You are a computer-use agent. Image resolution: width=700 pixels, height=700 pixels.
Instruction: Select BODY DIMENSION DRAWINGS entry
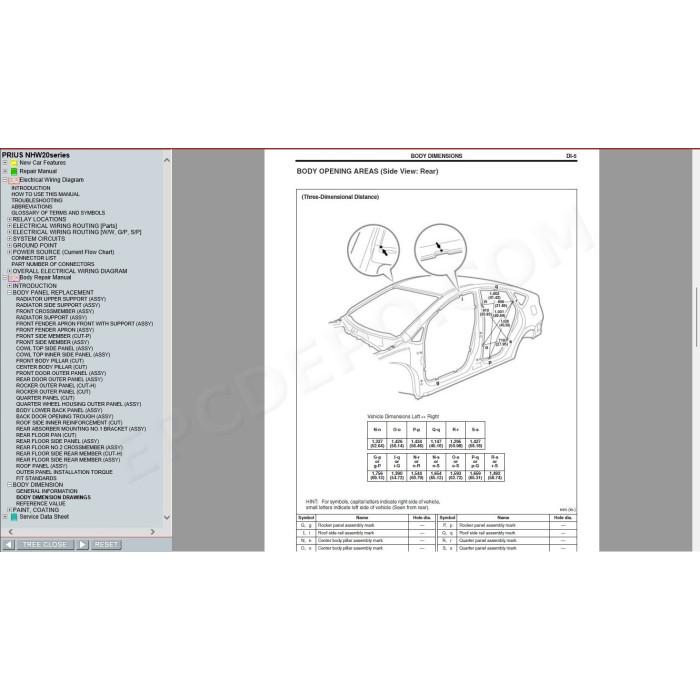(x=54, y=497)
